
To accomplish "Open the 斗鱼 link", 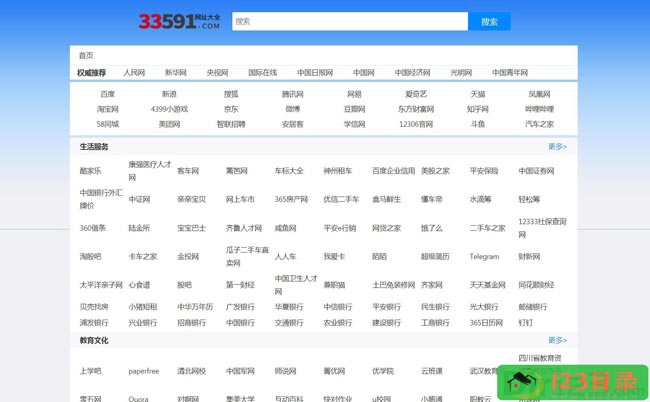I will (x=478, y=124).
